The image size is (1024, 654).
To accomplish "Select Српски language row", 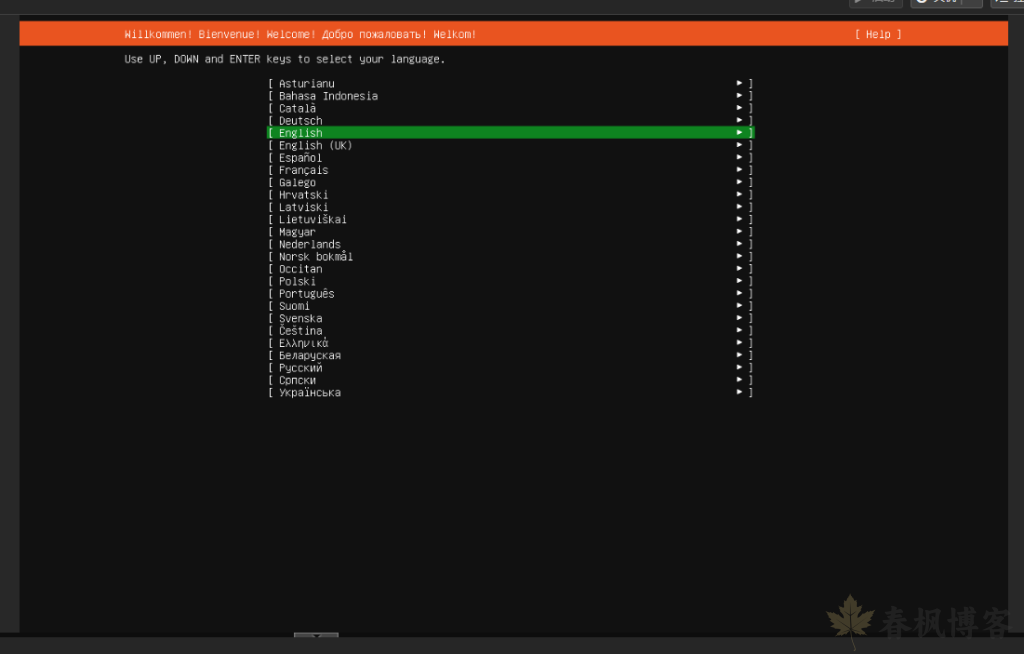I will point(511,380).
